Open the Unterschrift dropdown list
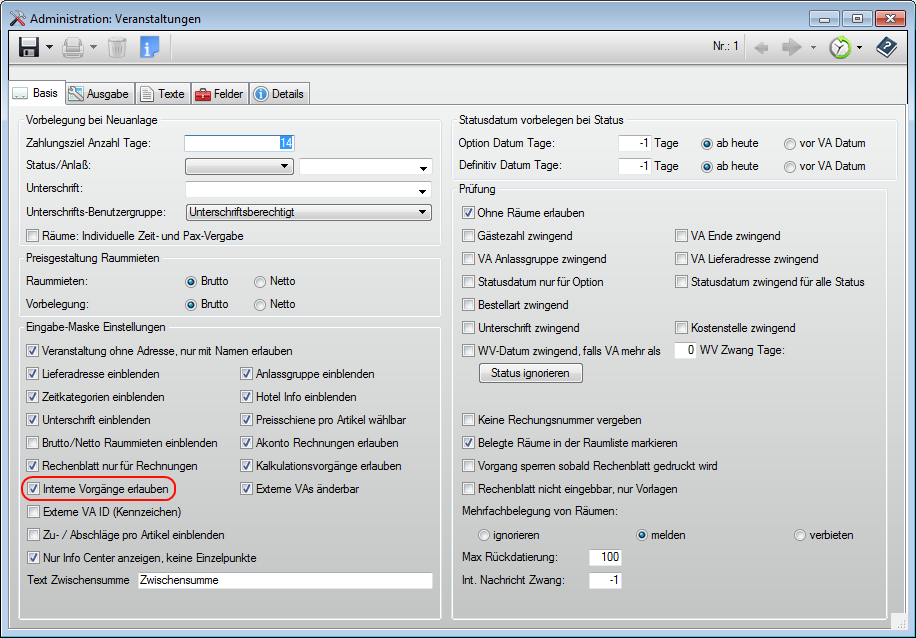Screen dimensions: 916x638 tap(423, 189)
